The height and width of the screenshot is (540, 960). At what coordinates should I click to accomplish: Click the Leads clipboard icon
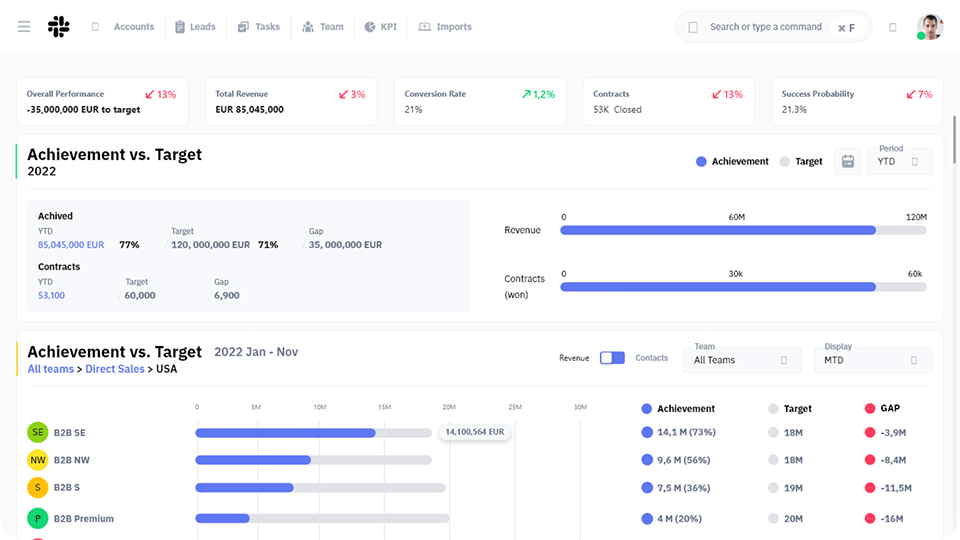click(179, 27)
